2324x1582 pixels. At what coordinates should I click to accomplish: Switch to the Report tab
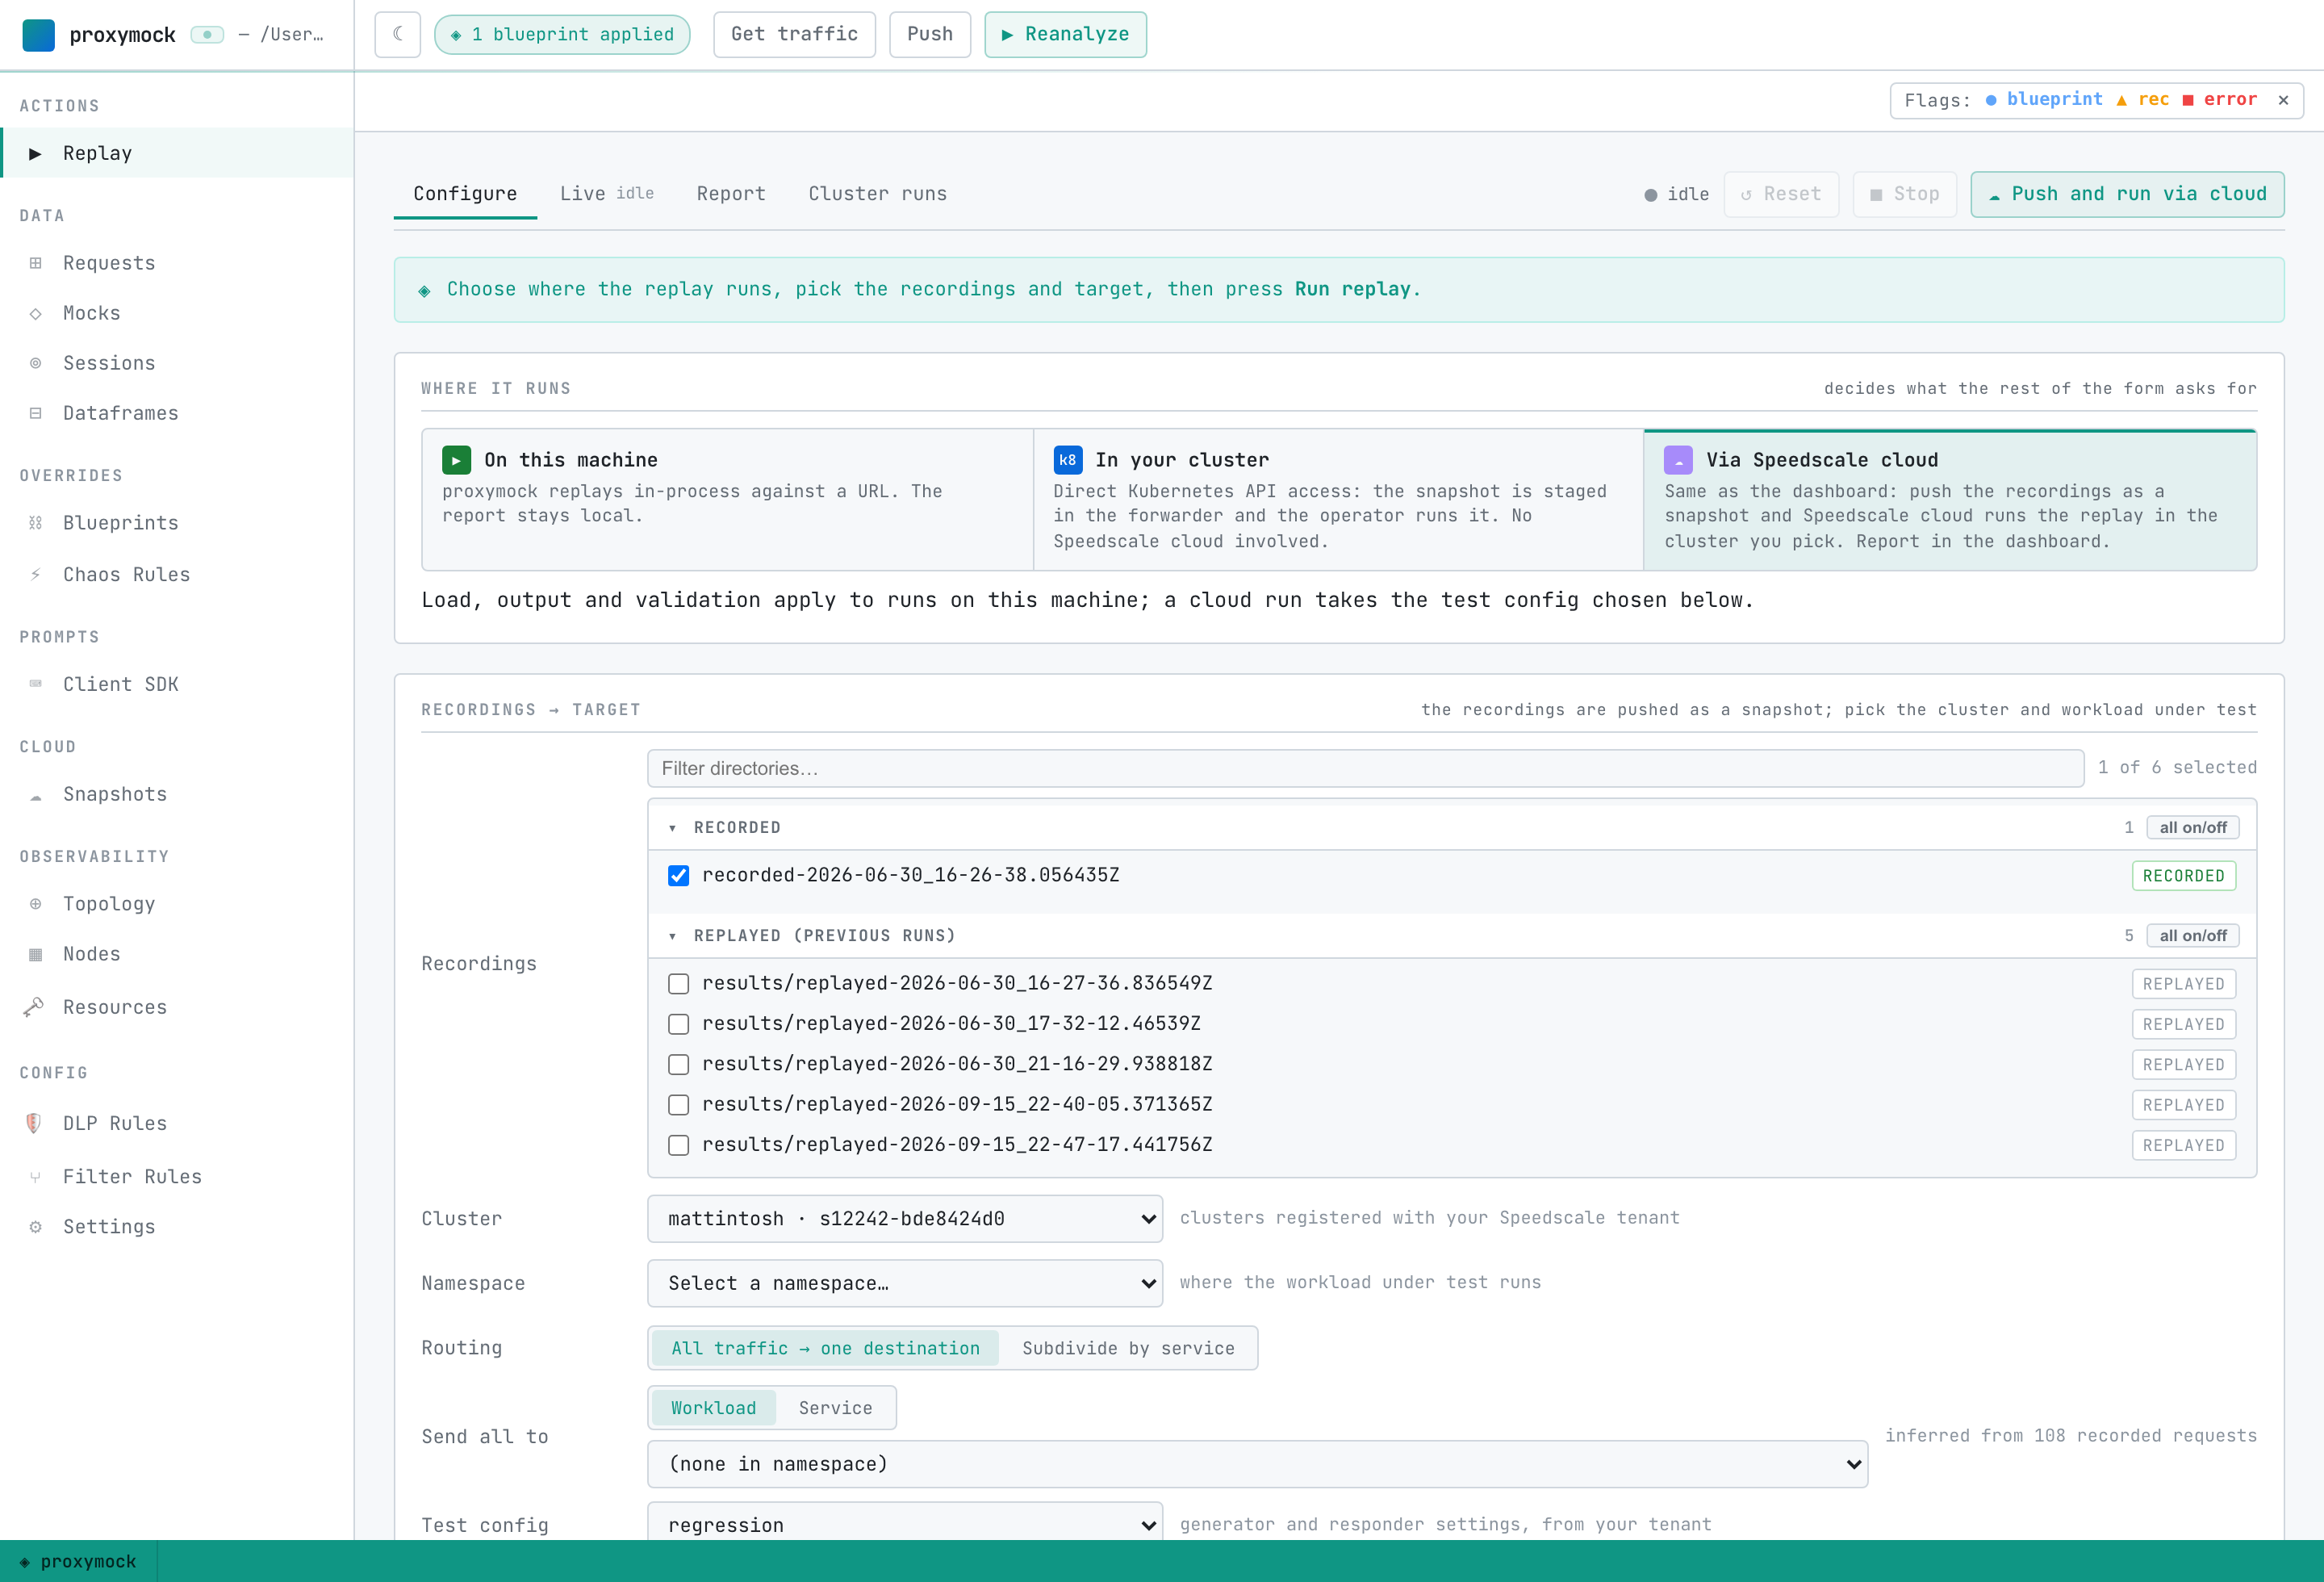(731, 194)
